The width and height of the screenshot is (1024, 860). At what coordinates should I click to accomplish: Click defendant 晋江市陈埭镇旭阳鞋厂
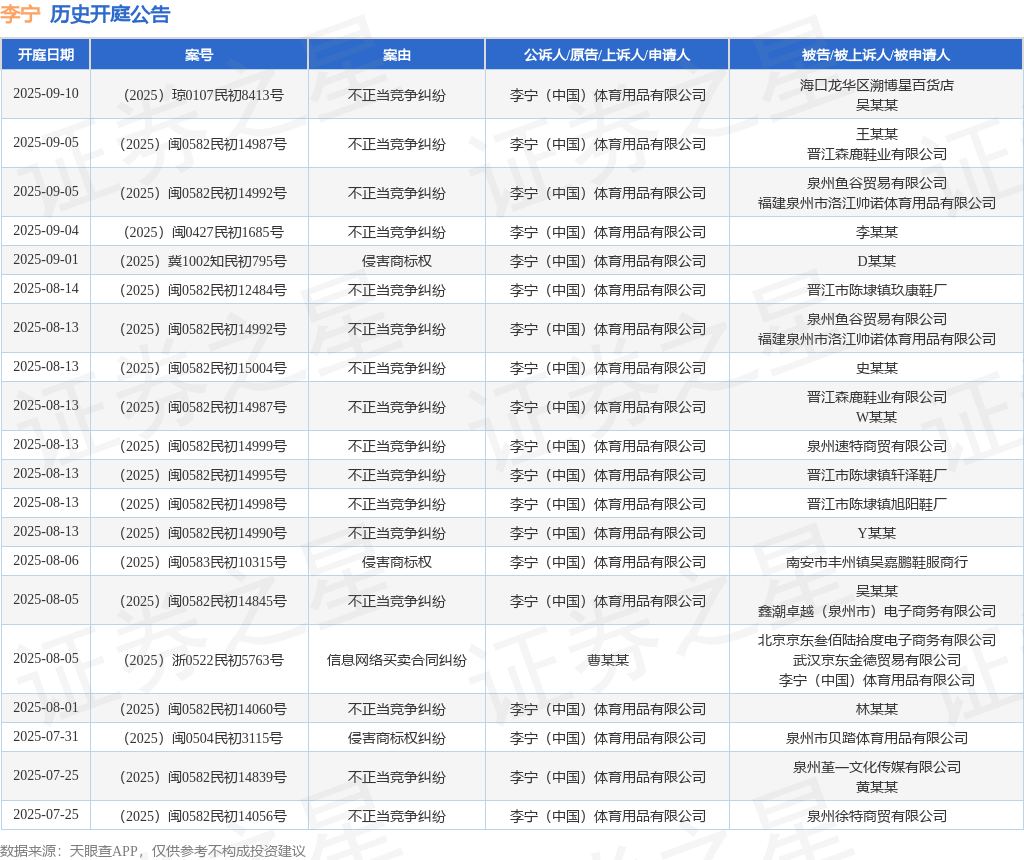876,504
